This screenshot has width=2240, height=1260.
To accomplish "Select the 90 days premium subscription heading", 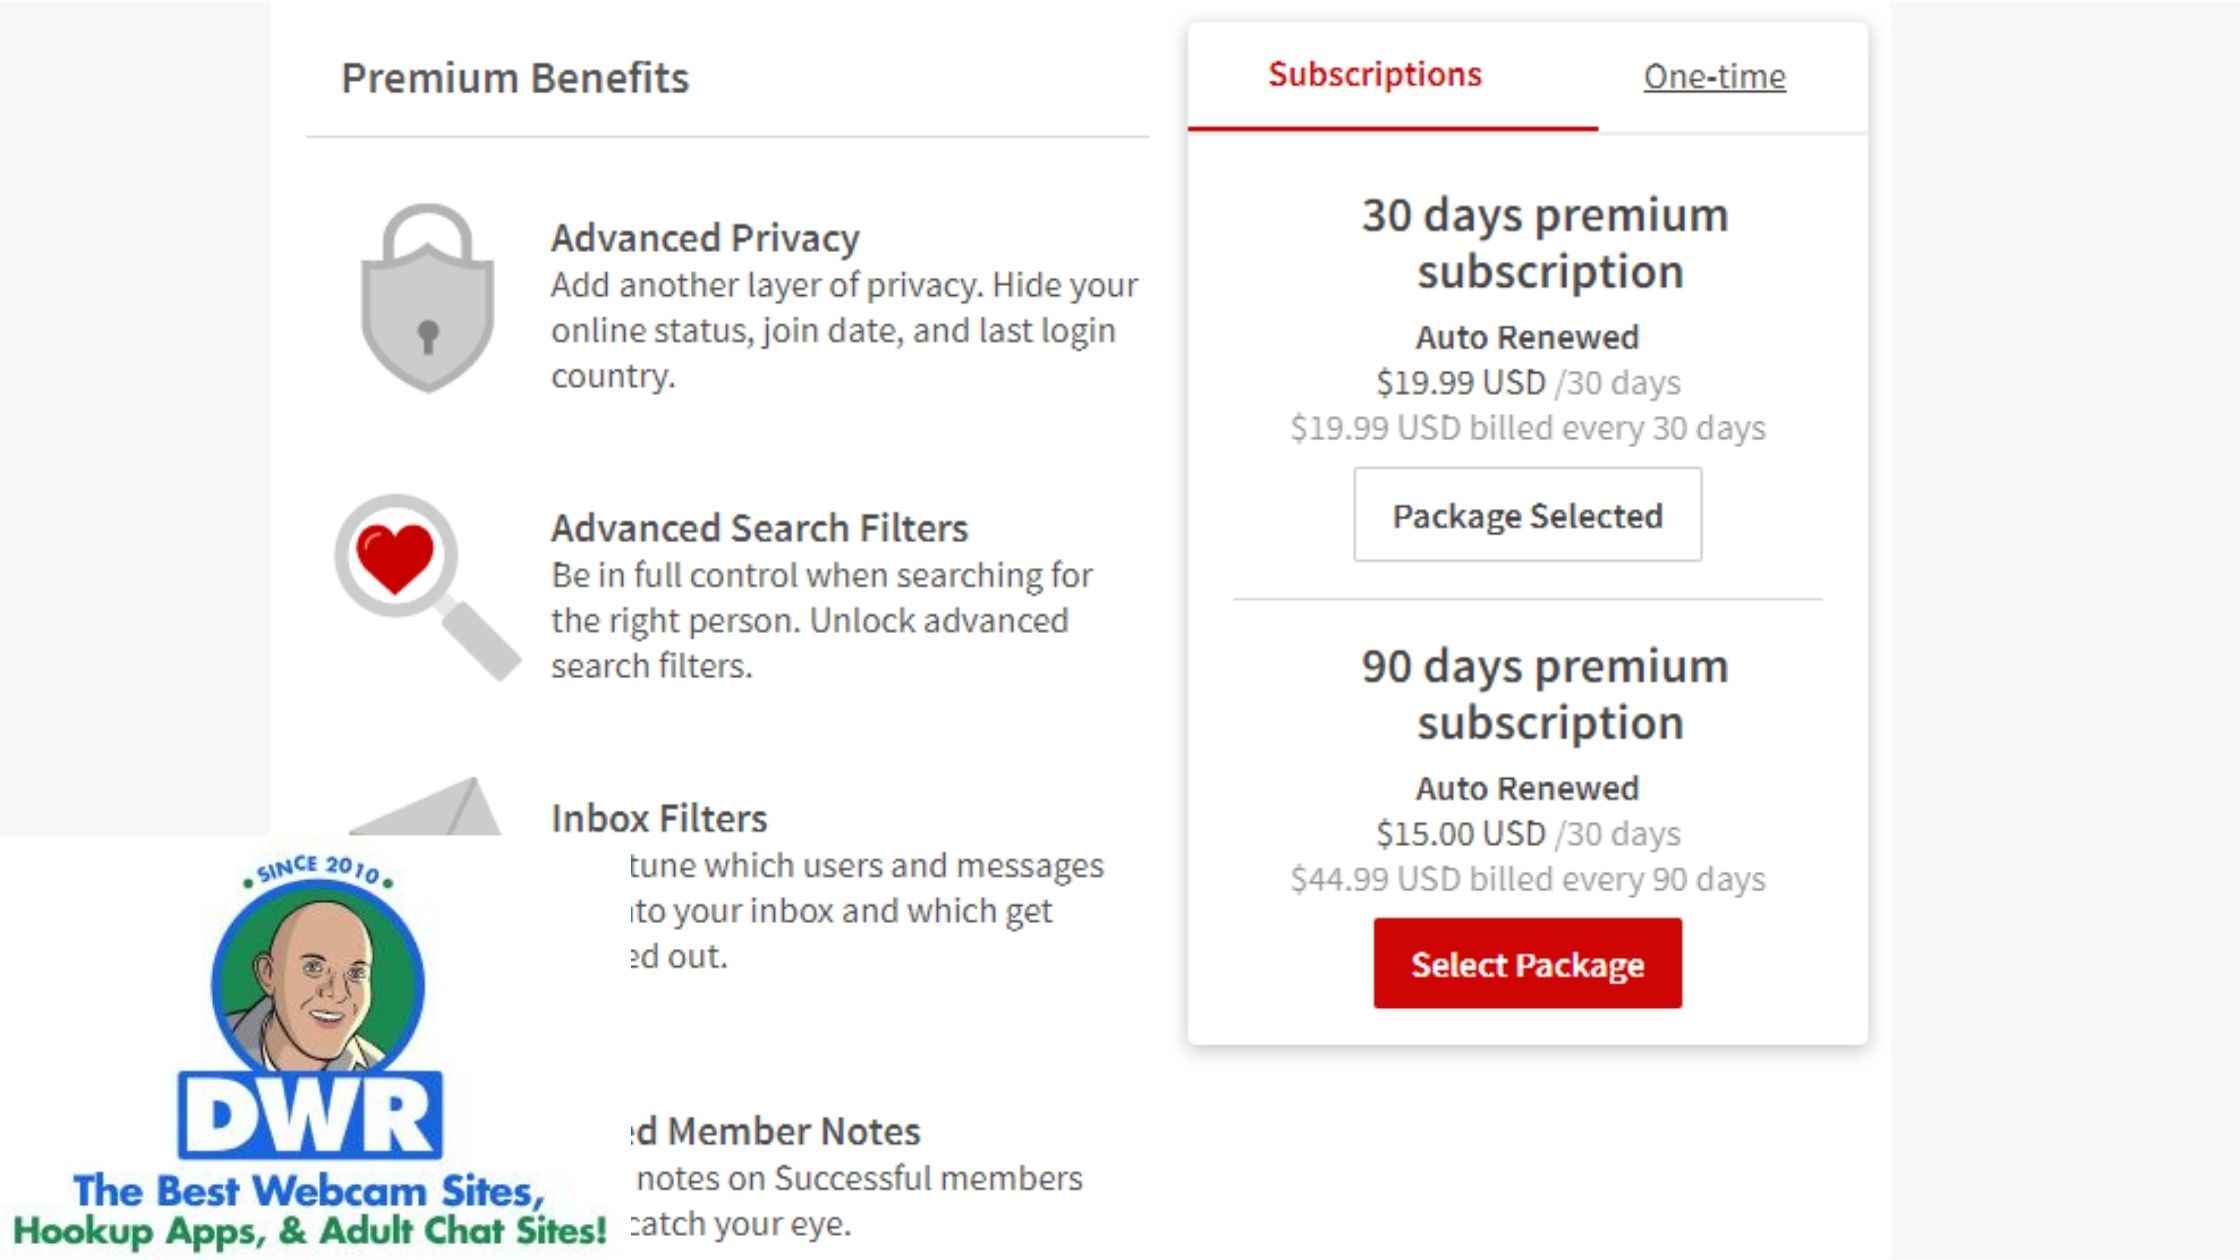I will (x=1546, y=694).
